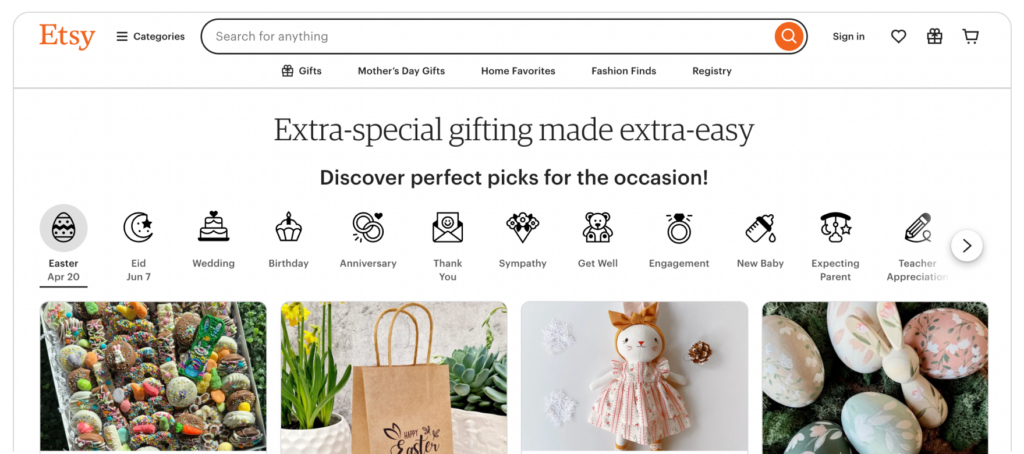1024x454 pixels.
Task: Open the shopping cart
Action: click(970, 37)
